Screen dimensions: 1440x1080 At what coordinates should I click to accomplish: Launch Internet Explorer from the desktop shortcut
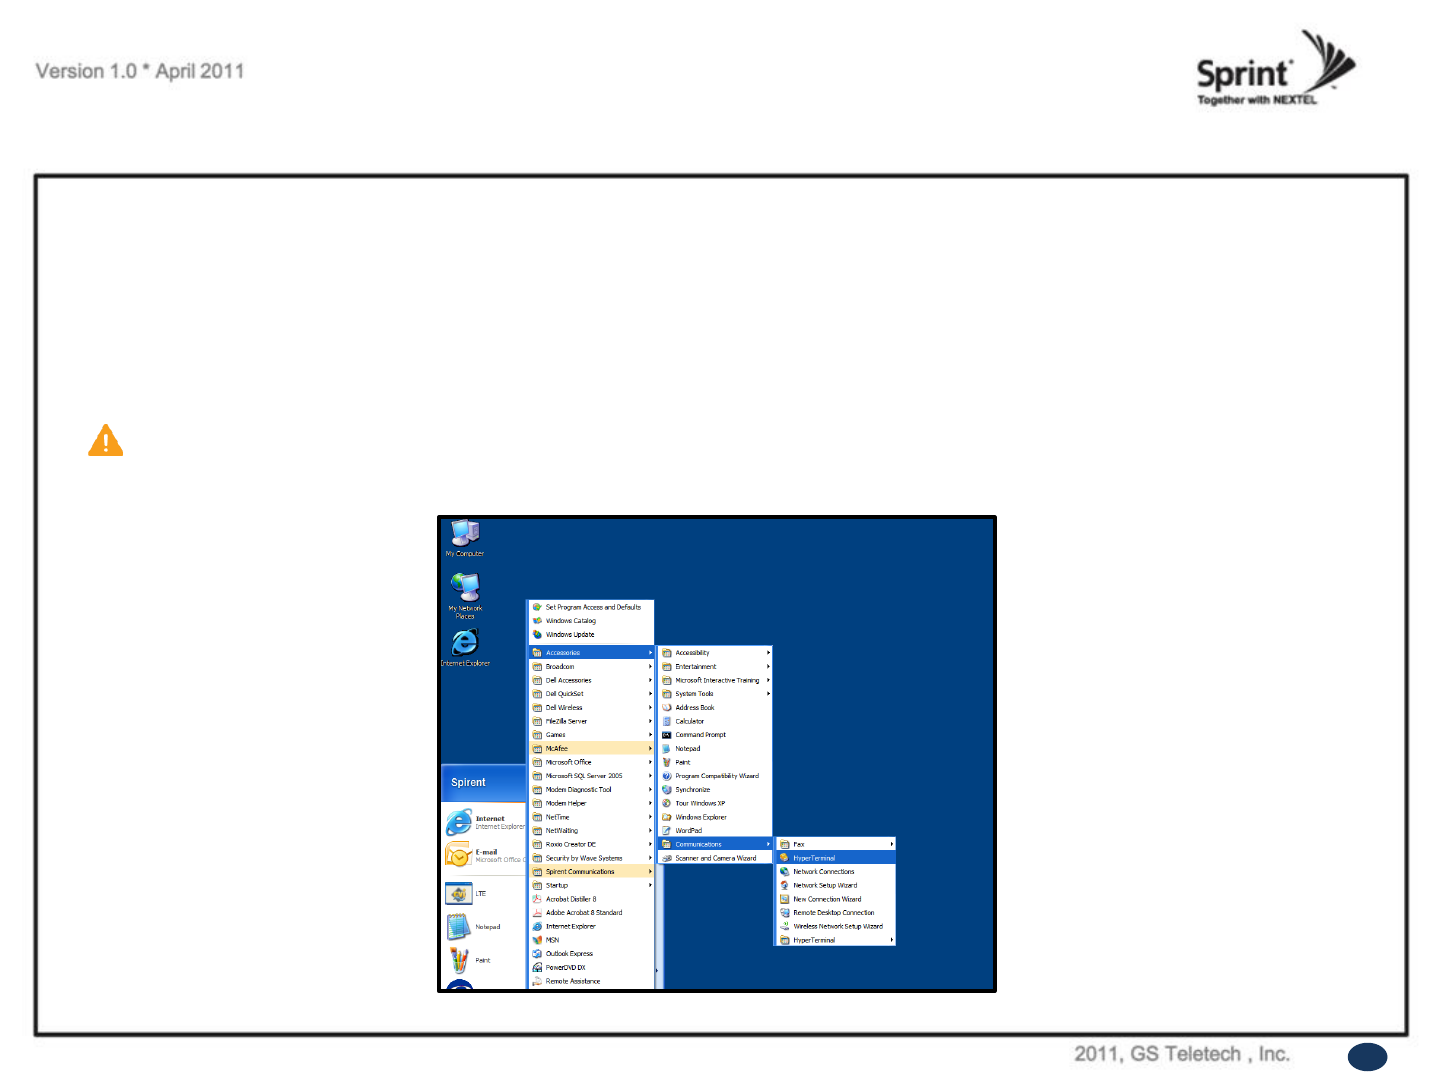[465, 647]
